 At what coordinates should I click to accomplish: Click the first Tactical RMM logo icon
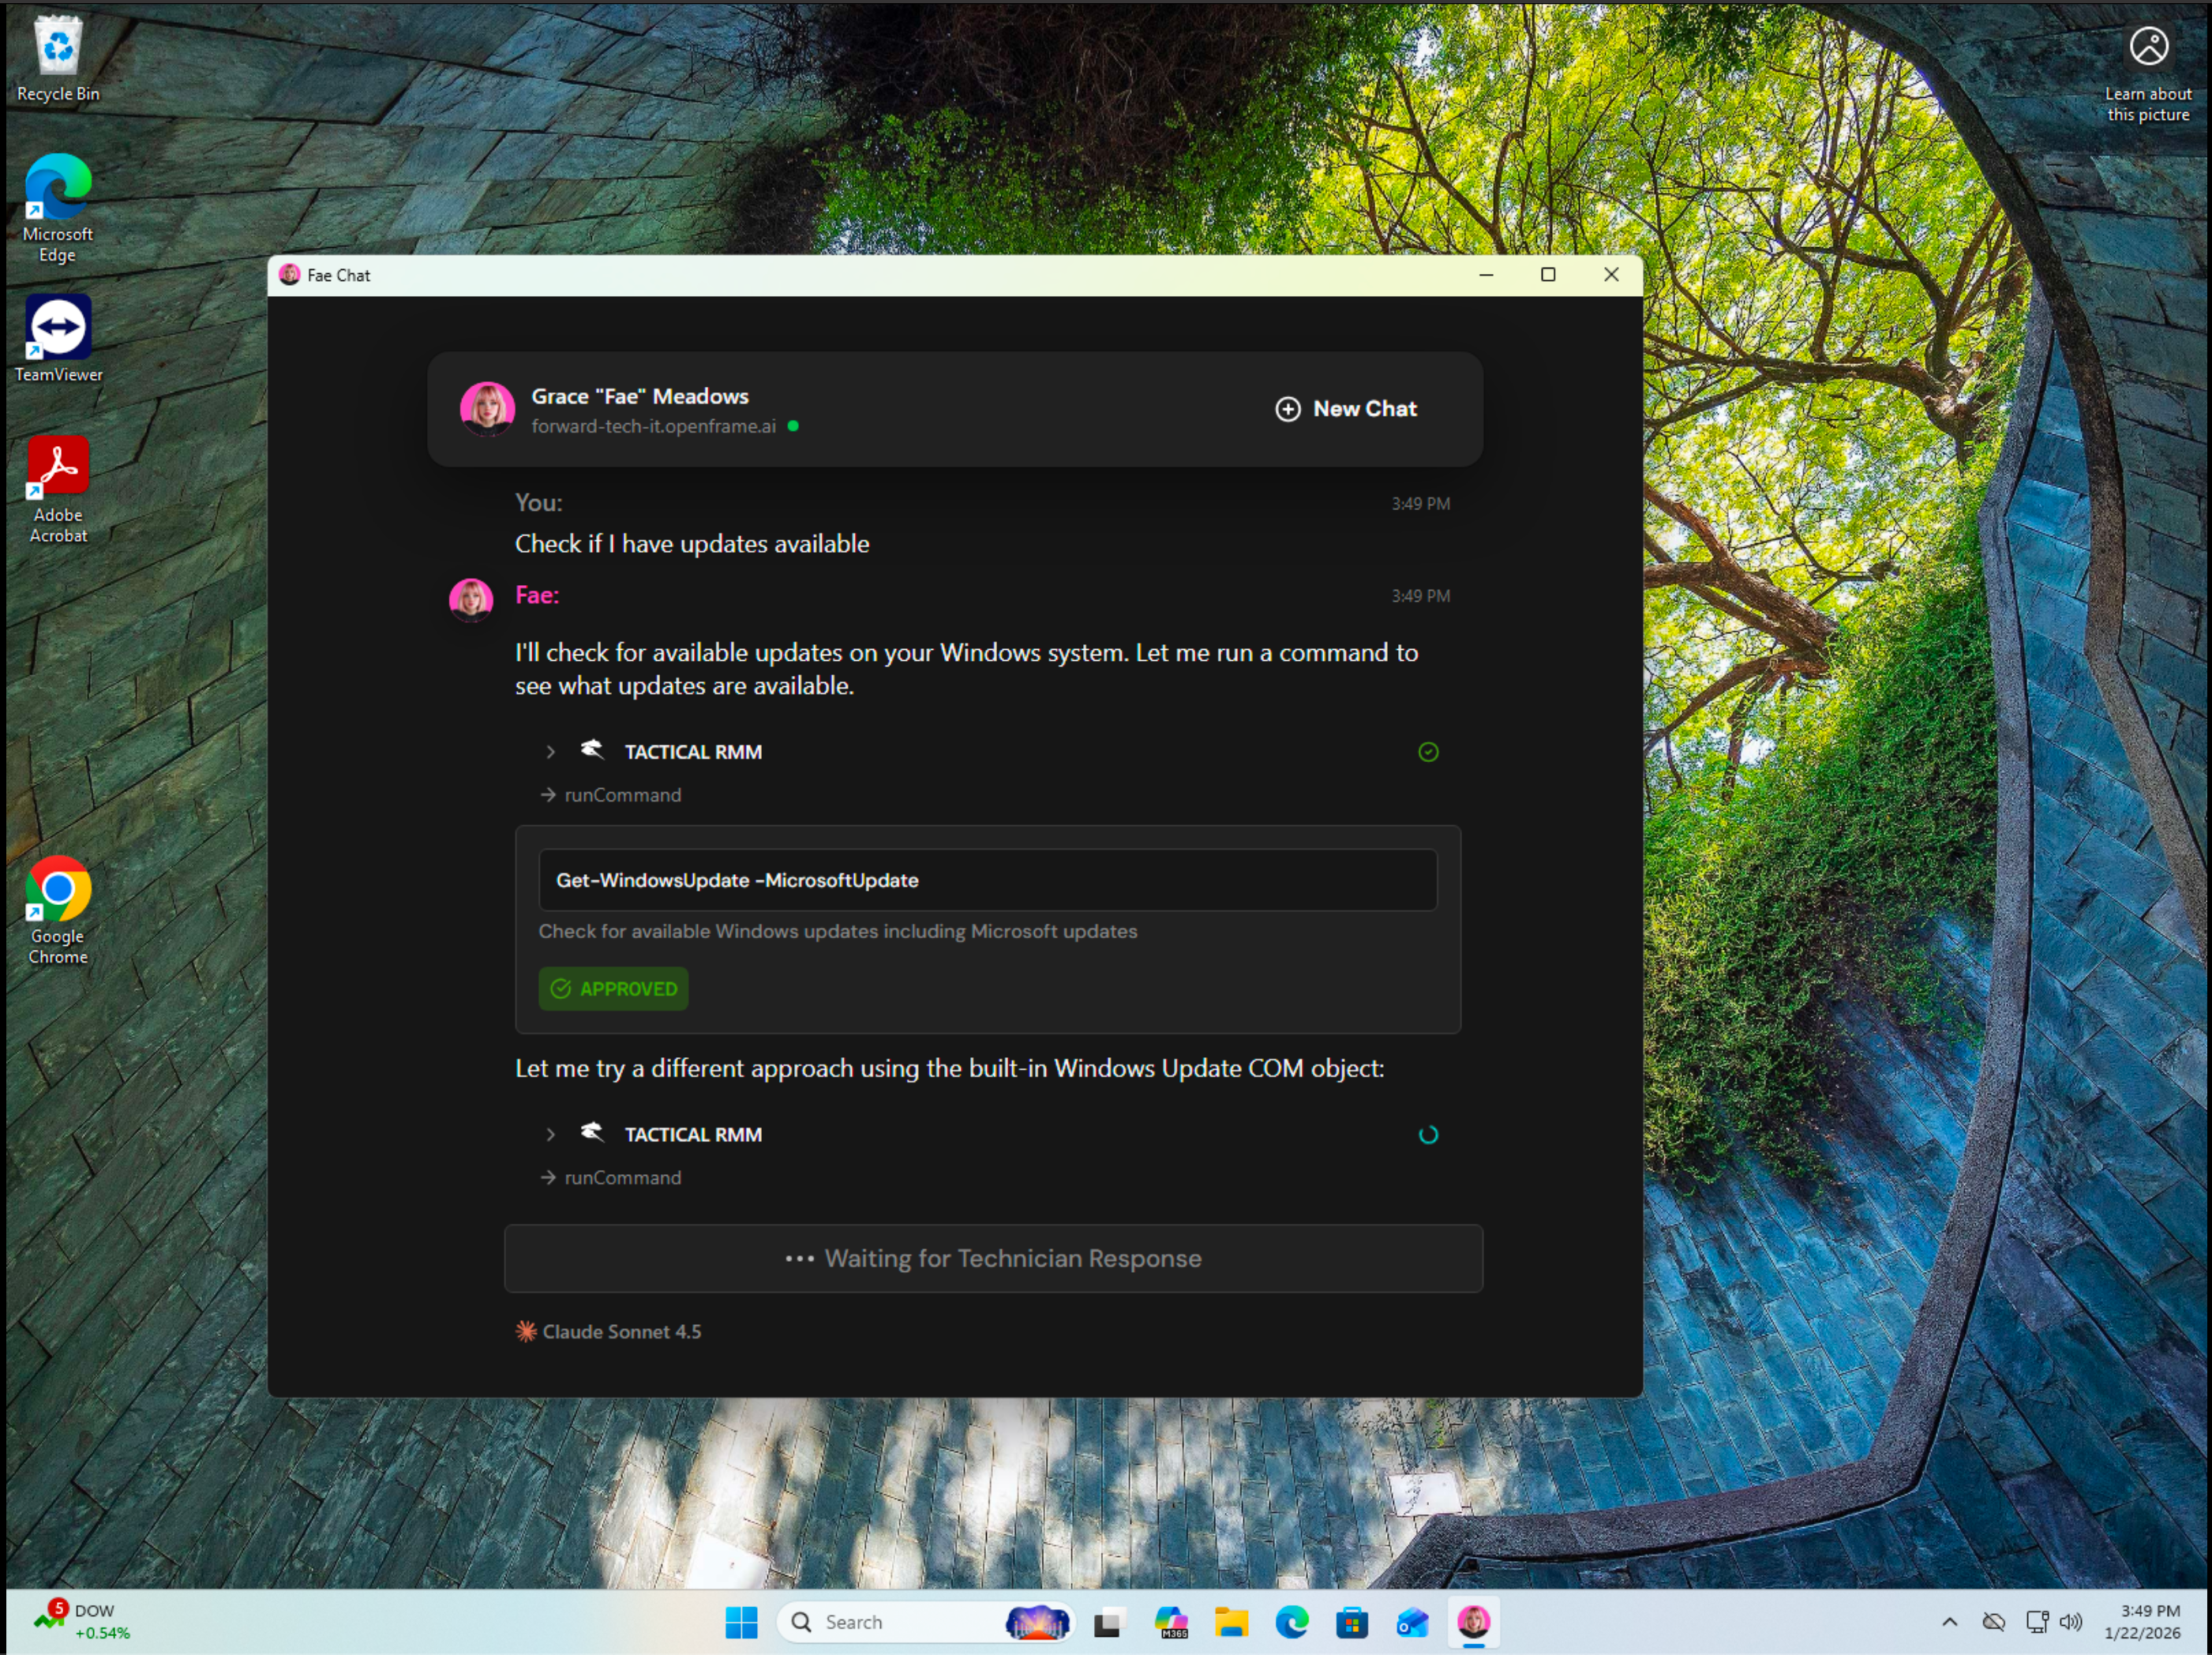(x=592, y=750)
